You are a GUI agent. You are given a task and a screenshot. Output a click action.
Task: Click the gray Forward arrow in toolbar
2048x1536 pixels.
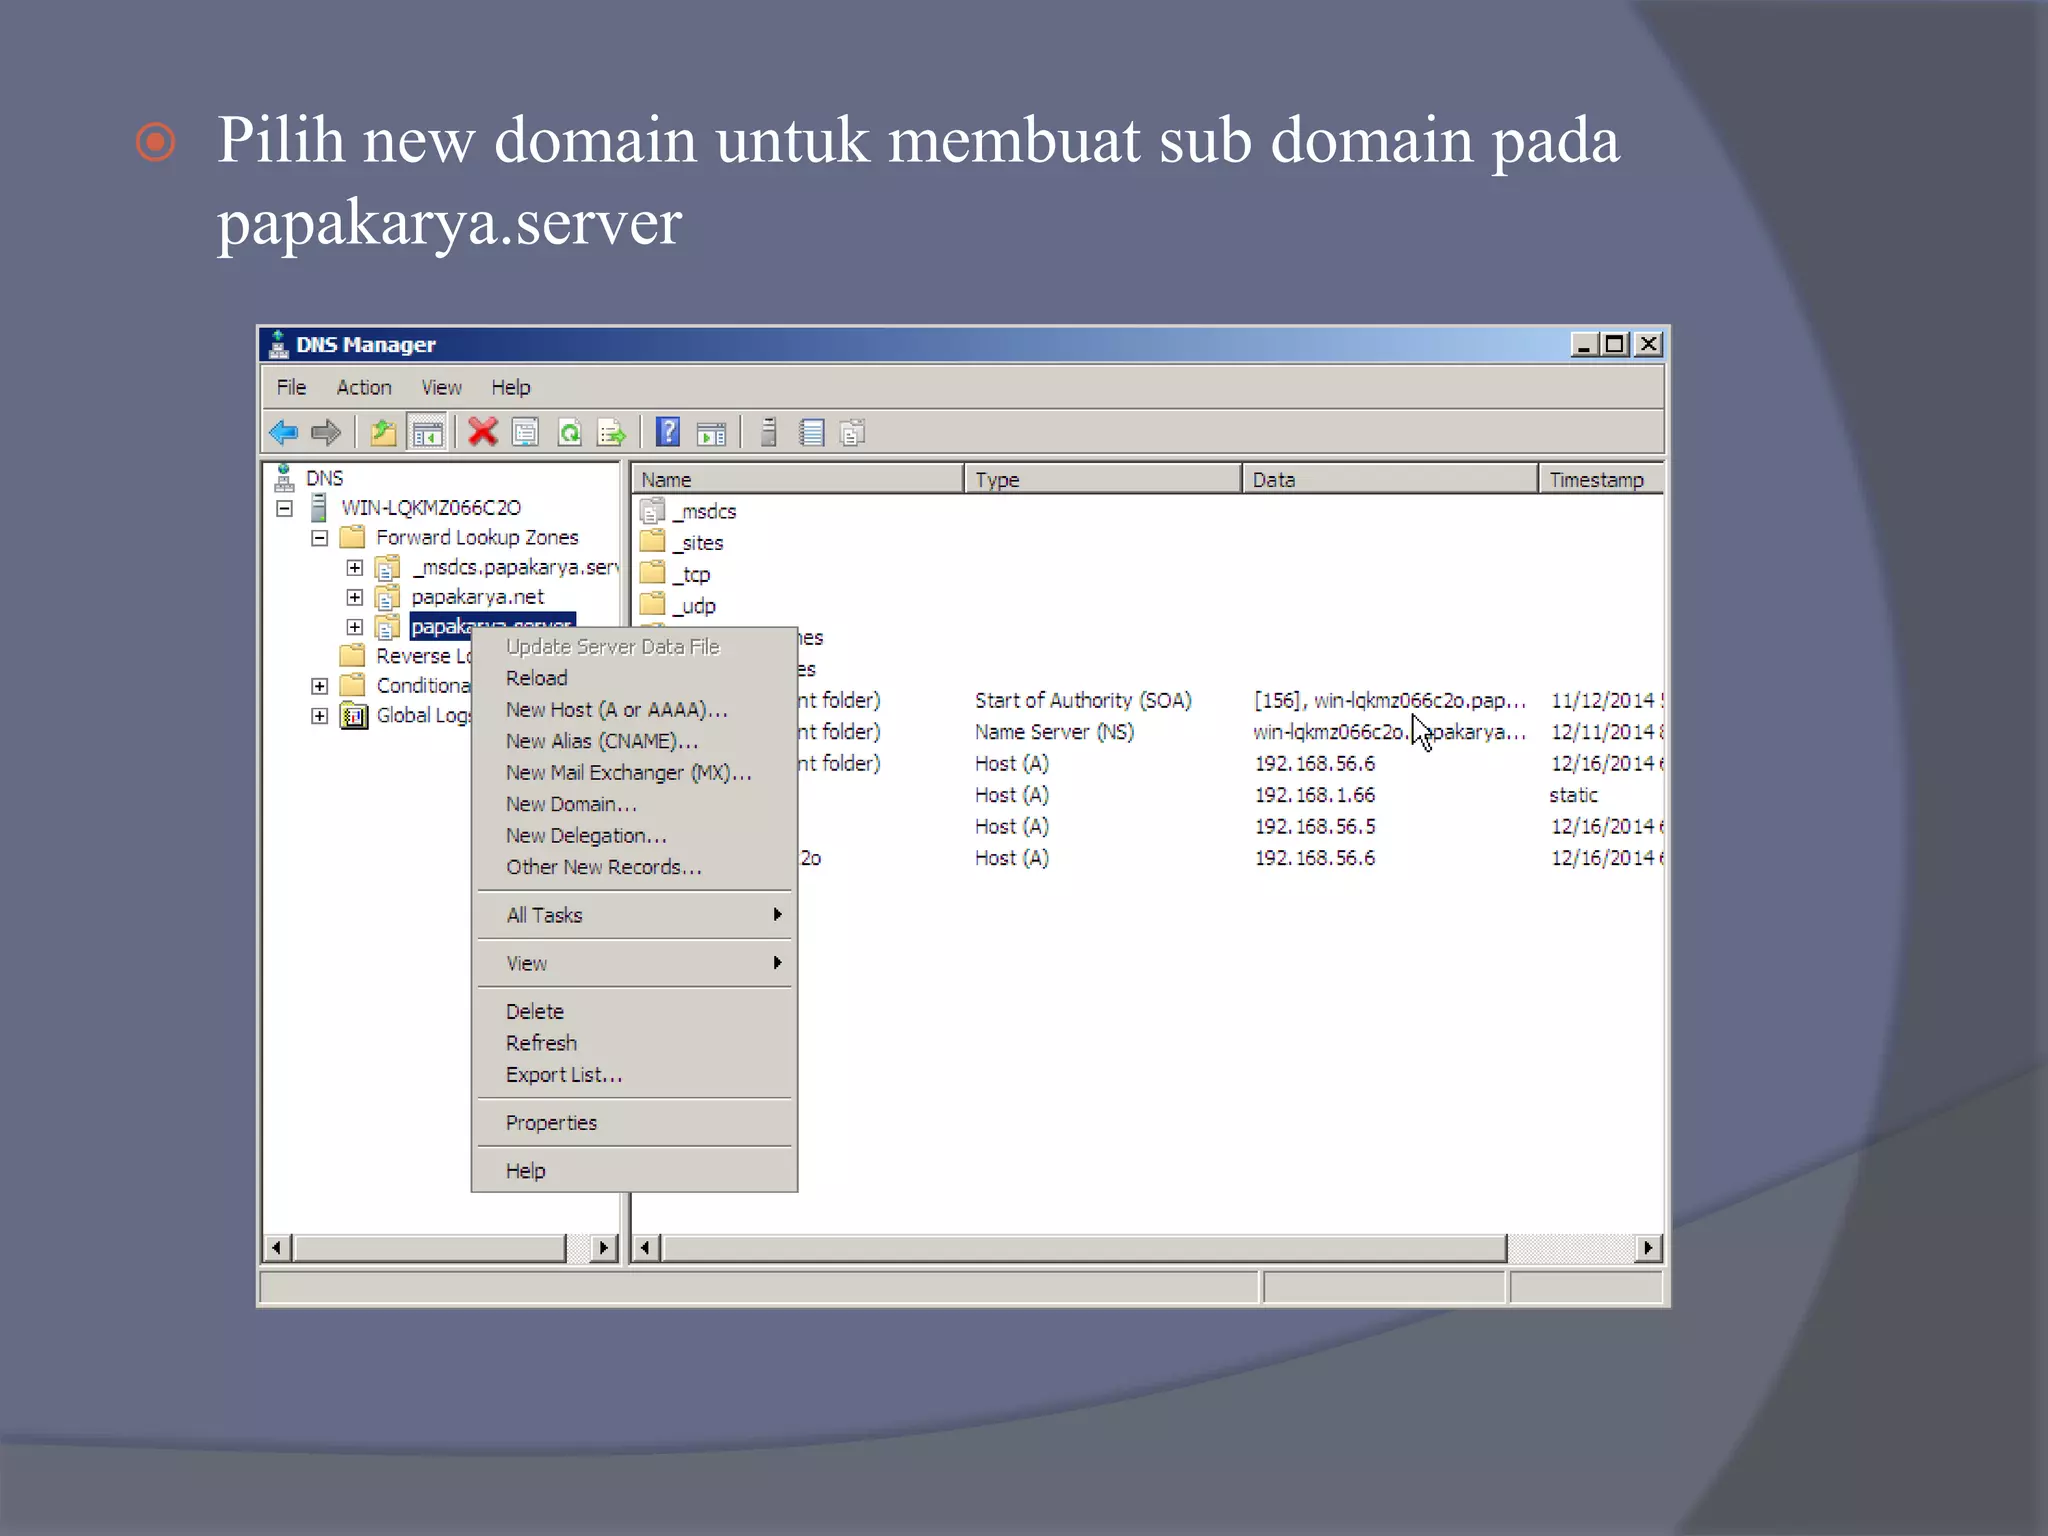pyautogui.click(x=326, y=433)
